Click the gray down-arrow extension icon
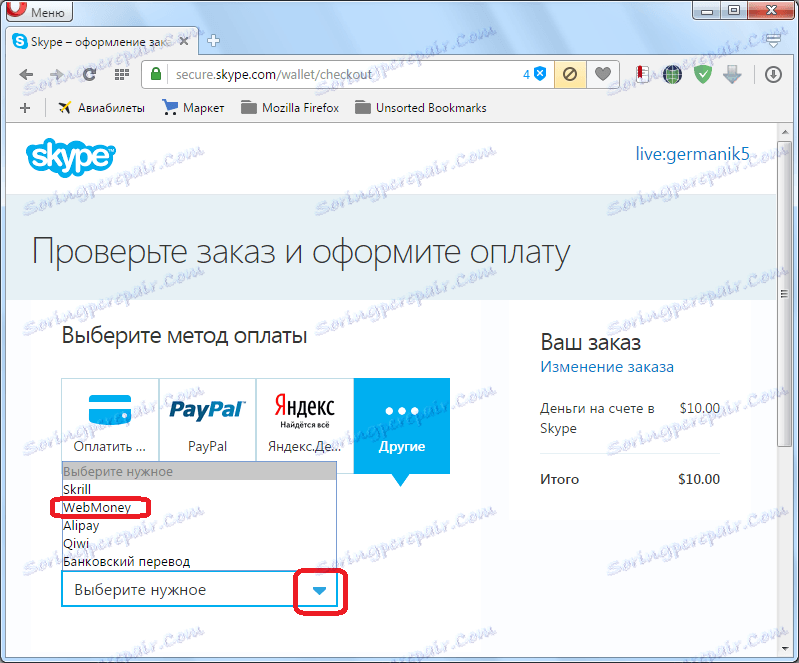 [732, 75]
